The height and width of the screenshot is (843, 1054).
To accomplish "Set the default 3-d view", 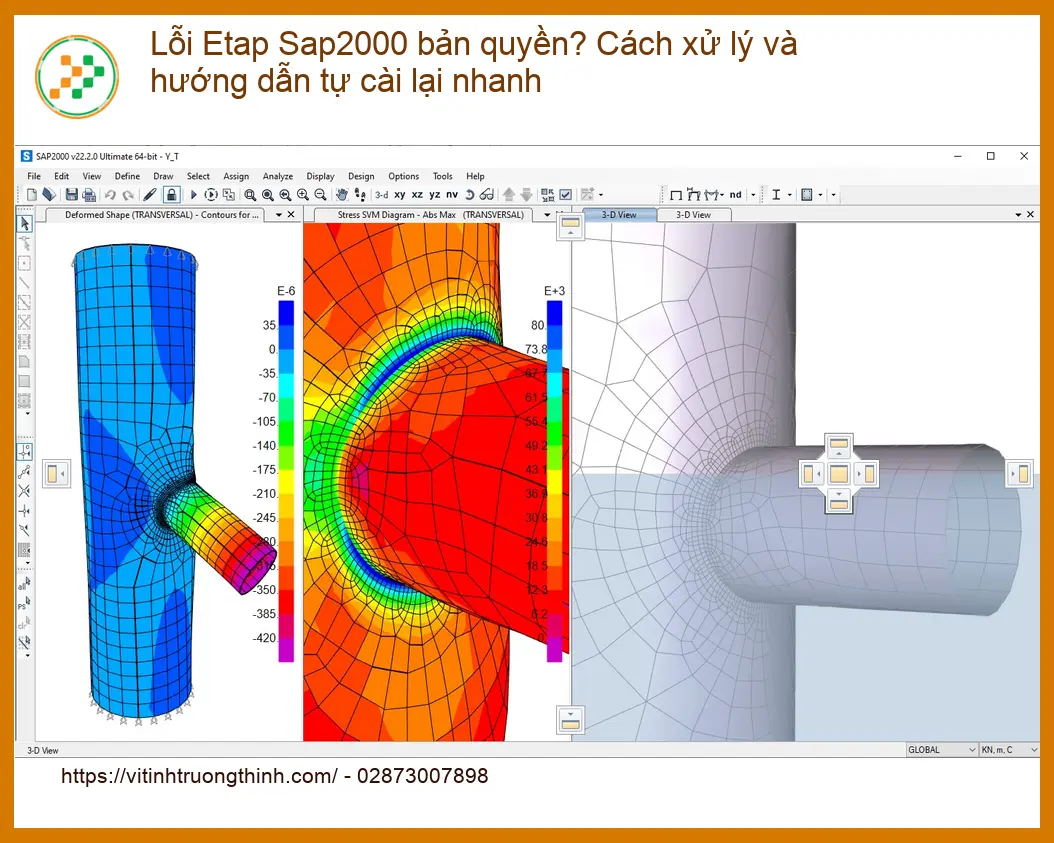I will 382,195.
